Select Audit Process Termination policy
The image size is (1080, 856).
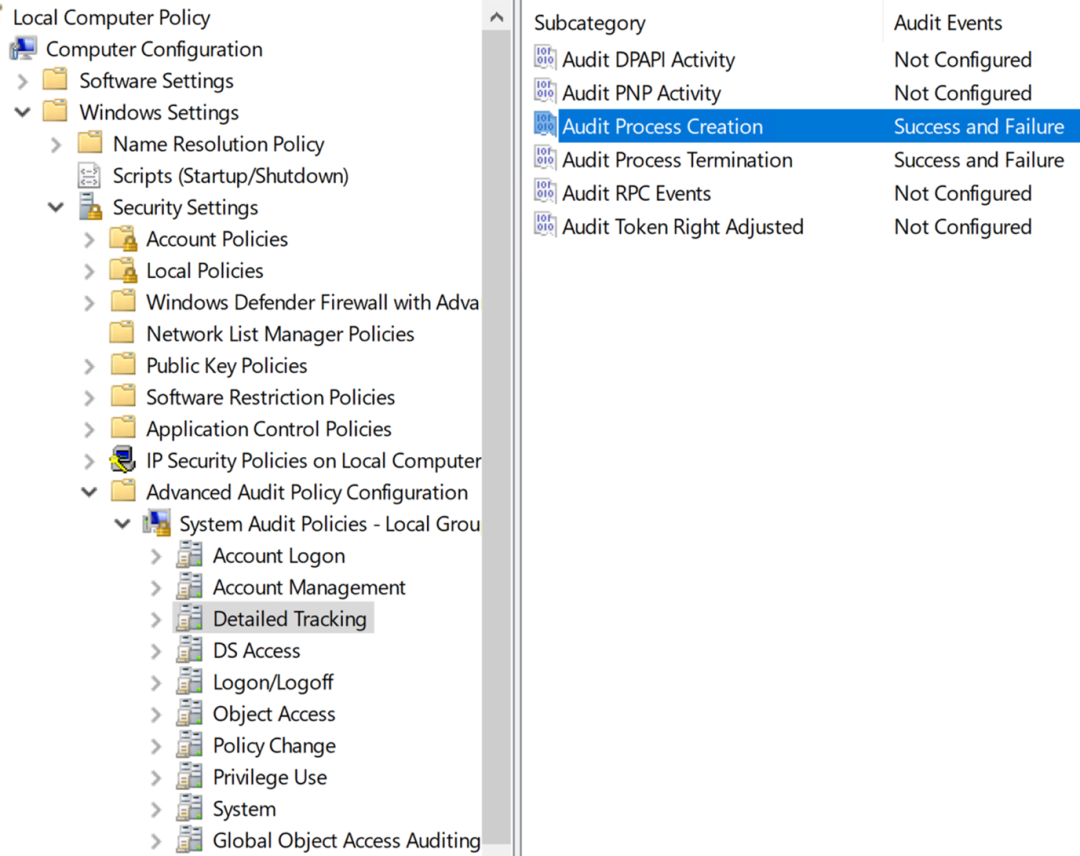(x=677, y=160)
